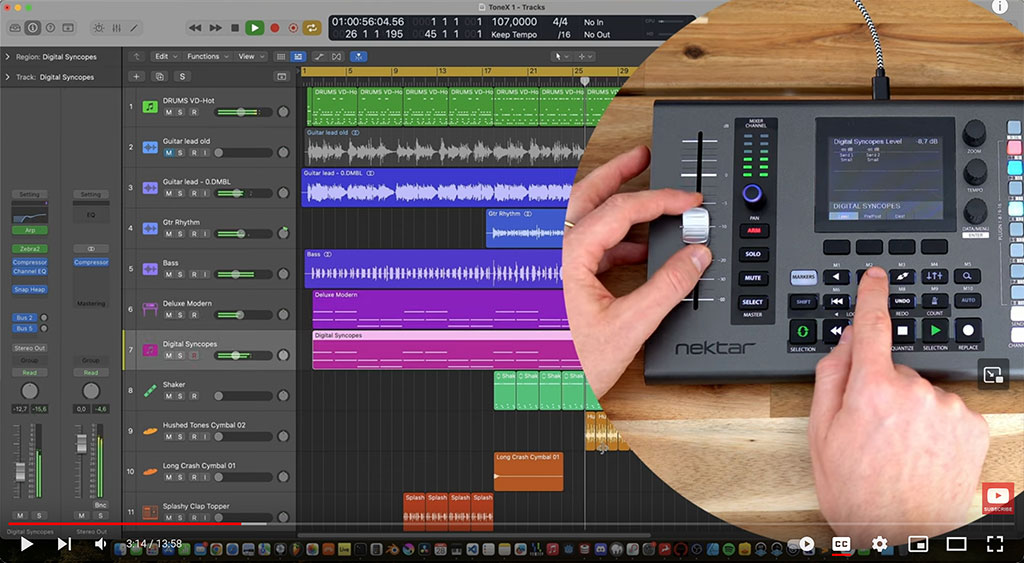
Task: Solo the Deluxe Modern track
Action: point(180,315)
